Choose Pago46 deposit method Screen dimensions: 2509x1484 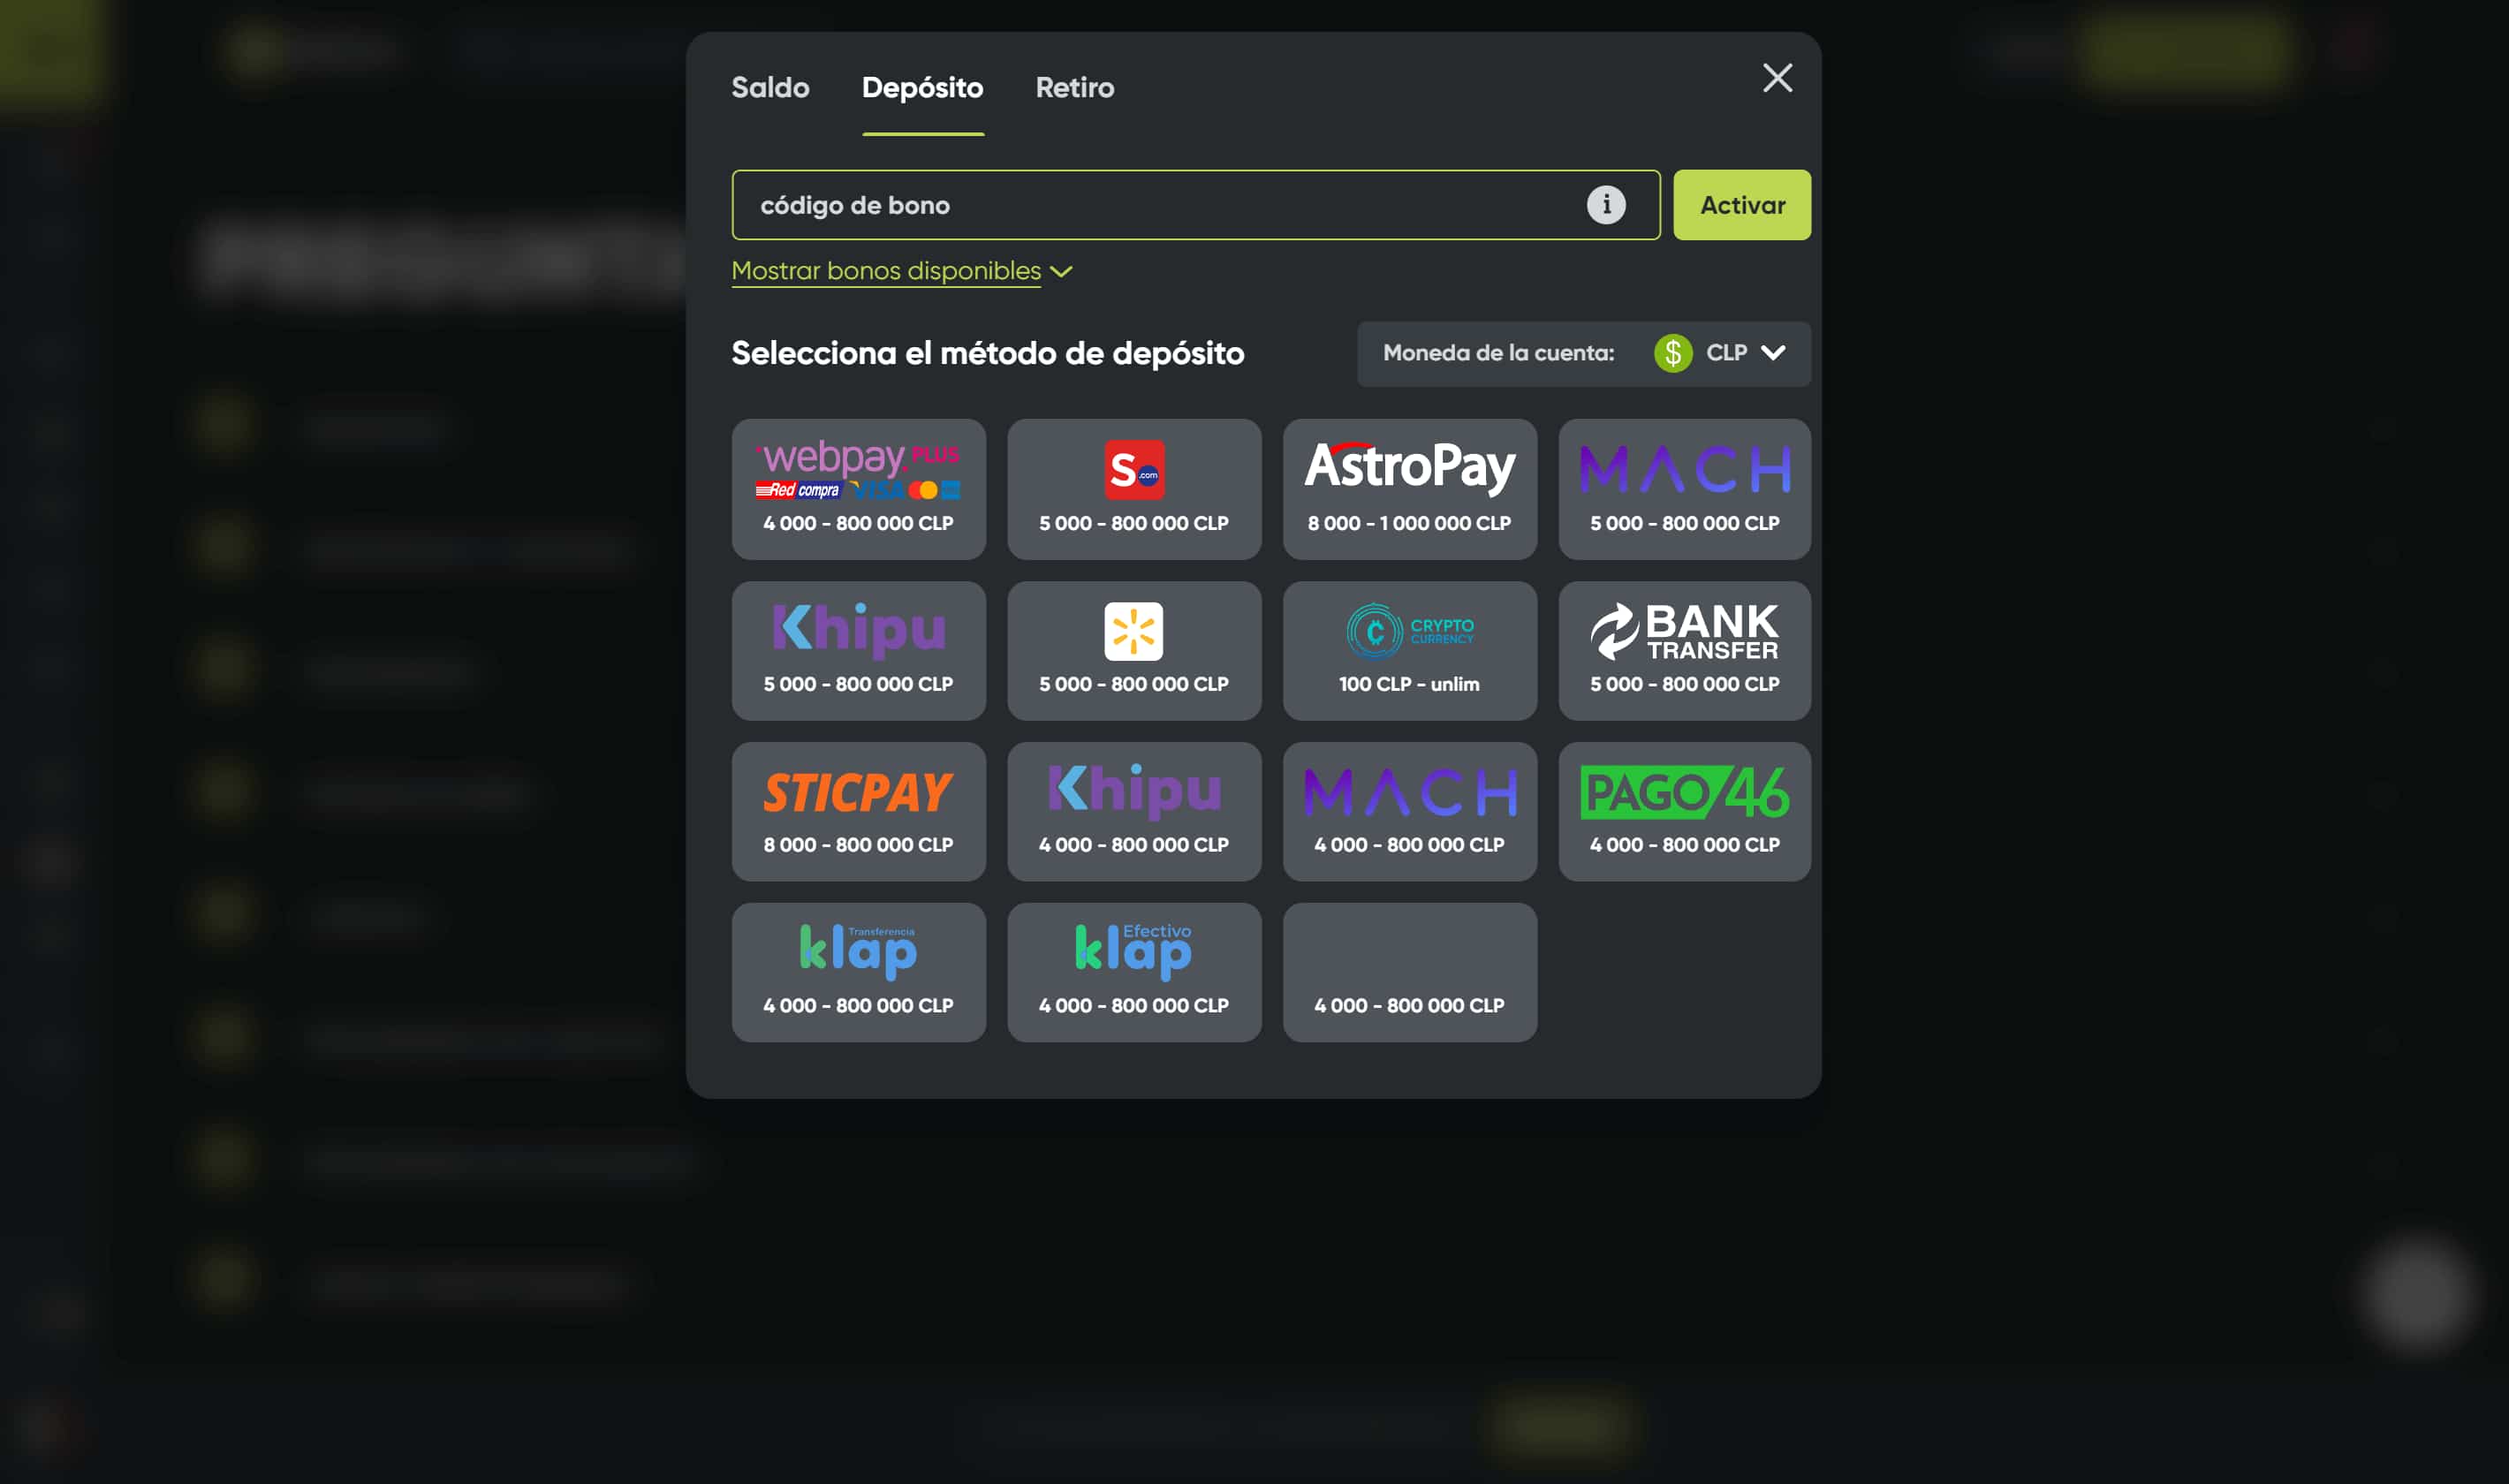1685,812
